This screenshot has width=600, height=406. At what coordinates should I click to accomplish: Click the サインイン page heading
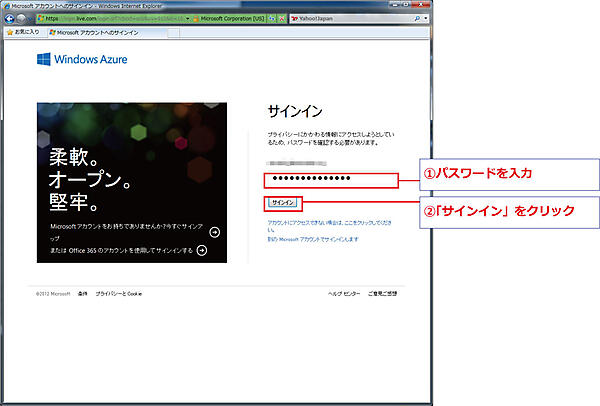point(295,111)
